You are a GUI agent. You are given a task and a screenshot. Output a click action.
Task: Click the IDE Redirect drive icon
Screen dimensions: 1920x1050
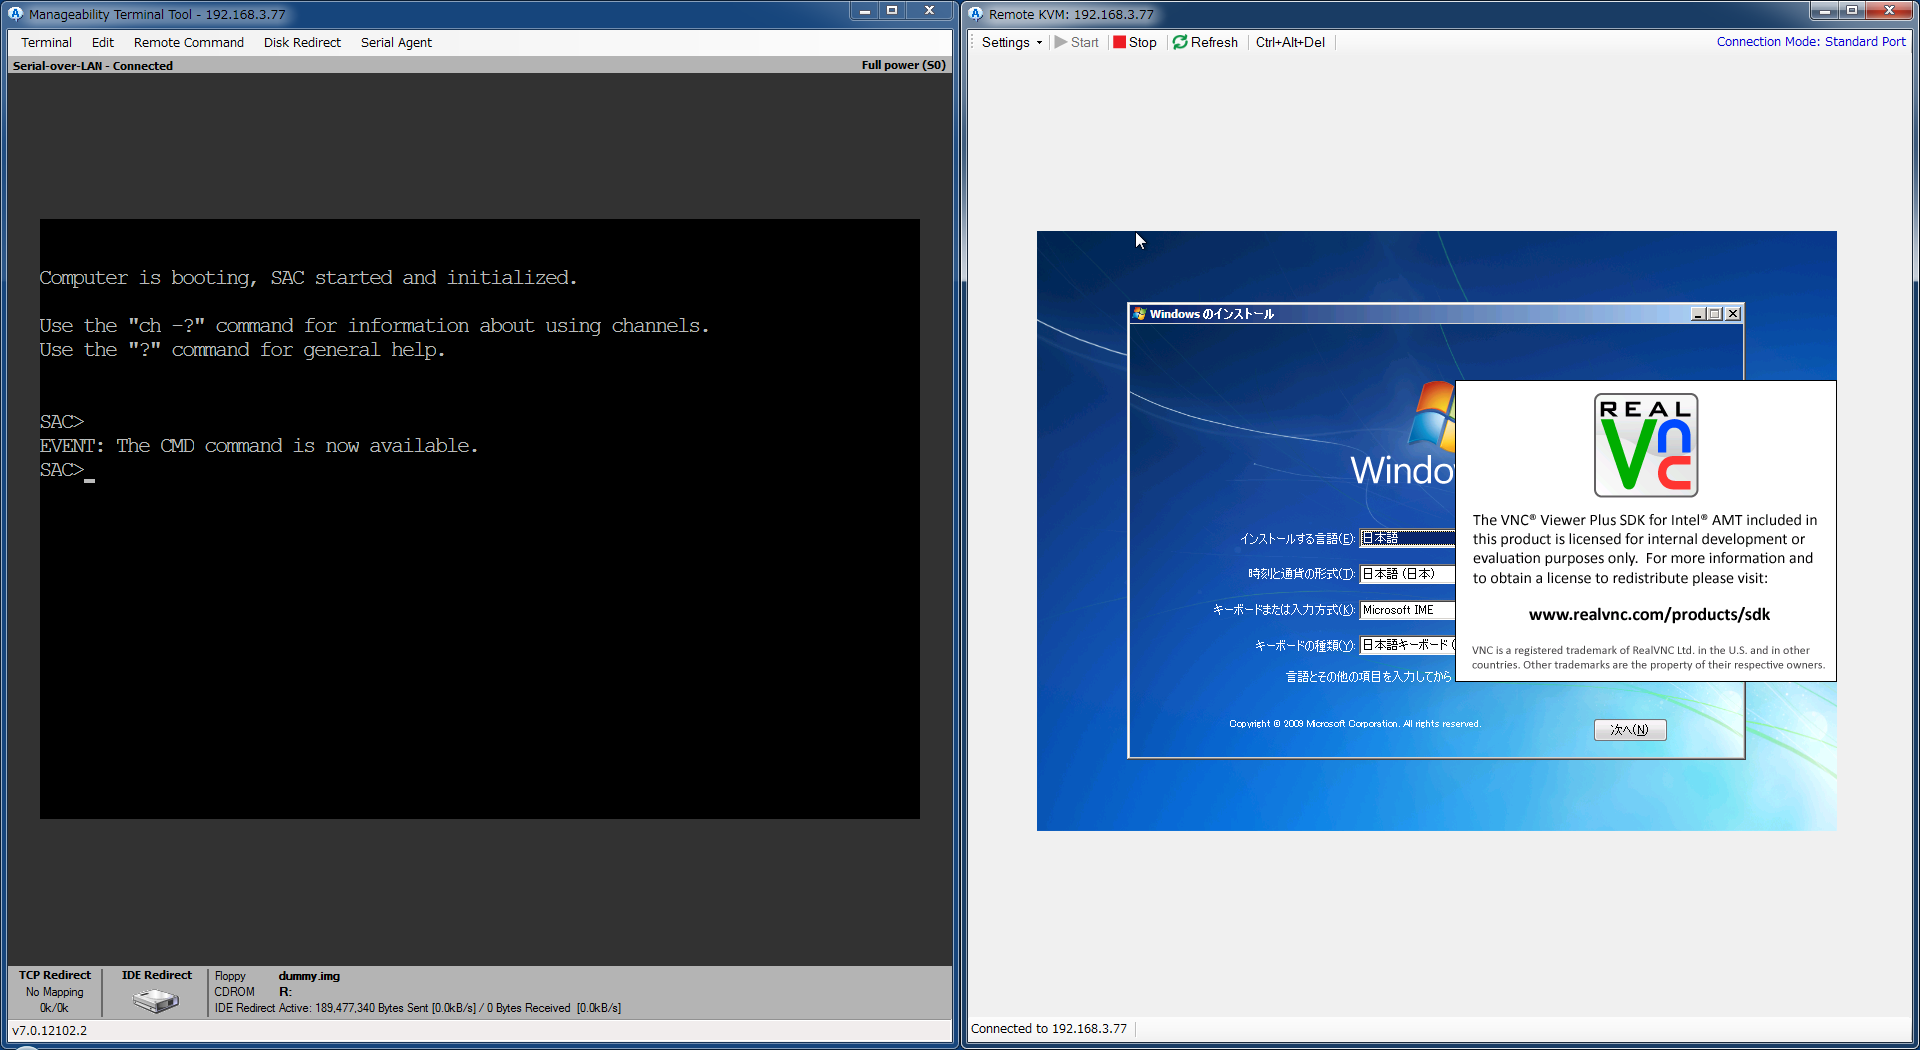(x=156, y=999)
